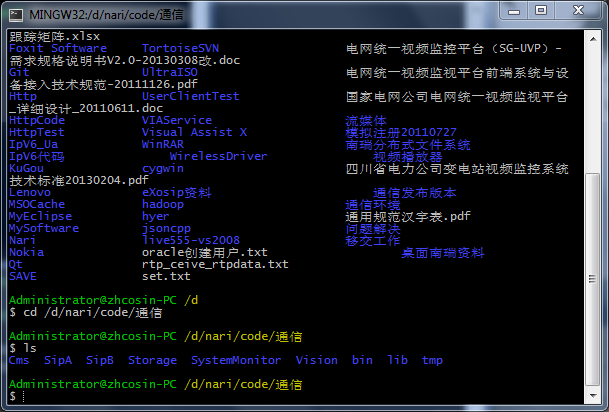This screenshot has height=412, width=609.
Task: Click the 'Qt' directory name
Action: [x=16, y=264]
